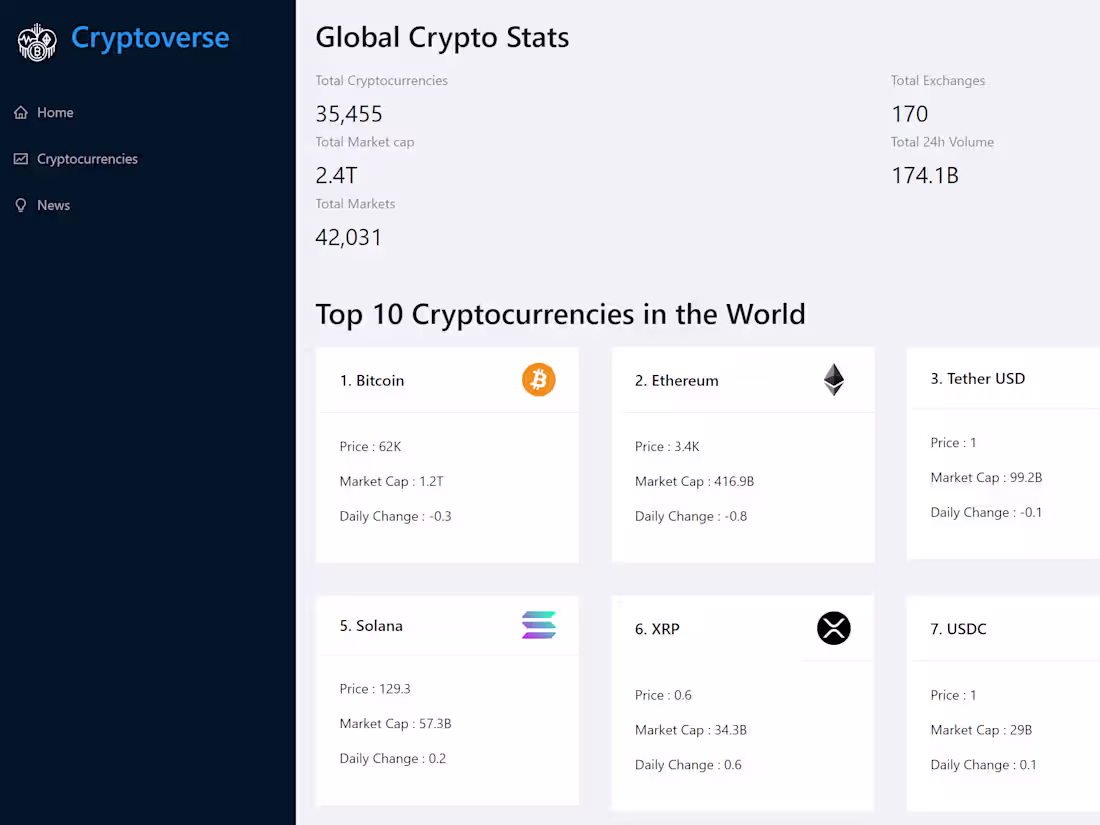The width and height of the screenshot is (1100, 825).
Task: Select the Solana icon
Action: click(x=538, y=625)
